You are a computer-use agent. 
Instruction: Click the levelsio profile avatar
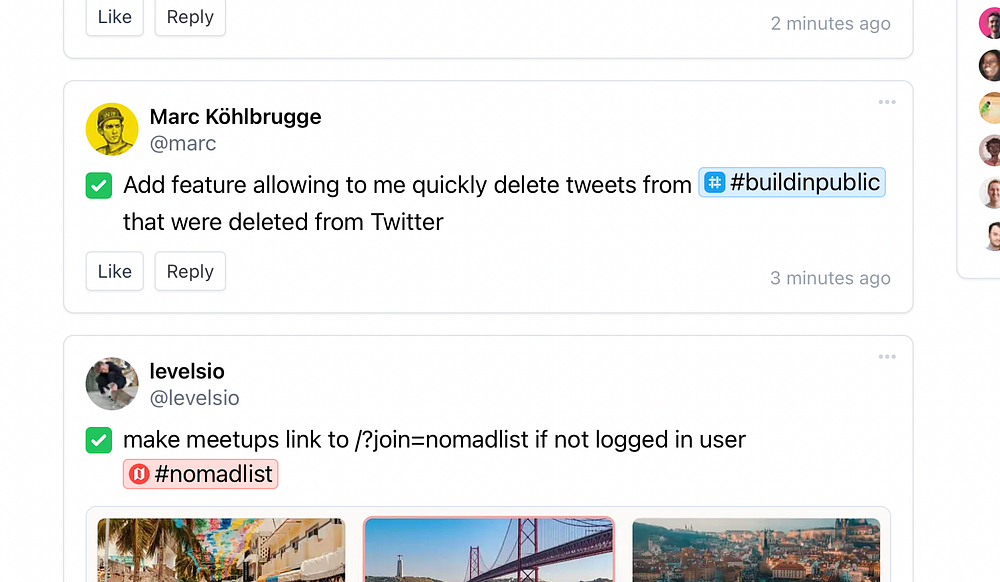pyautogui.click(x=112, y=384)
